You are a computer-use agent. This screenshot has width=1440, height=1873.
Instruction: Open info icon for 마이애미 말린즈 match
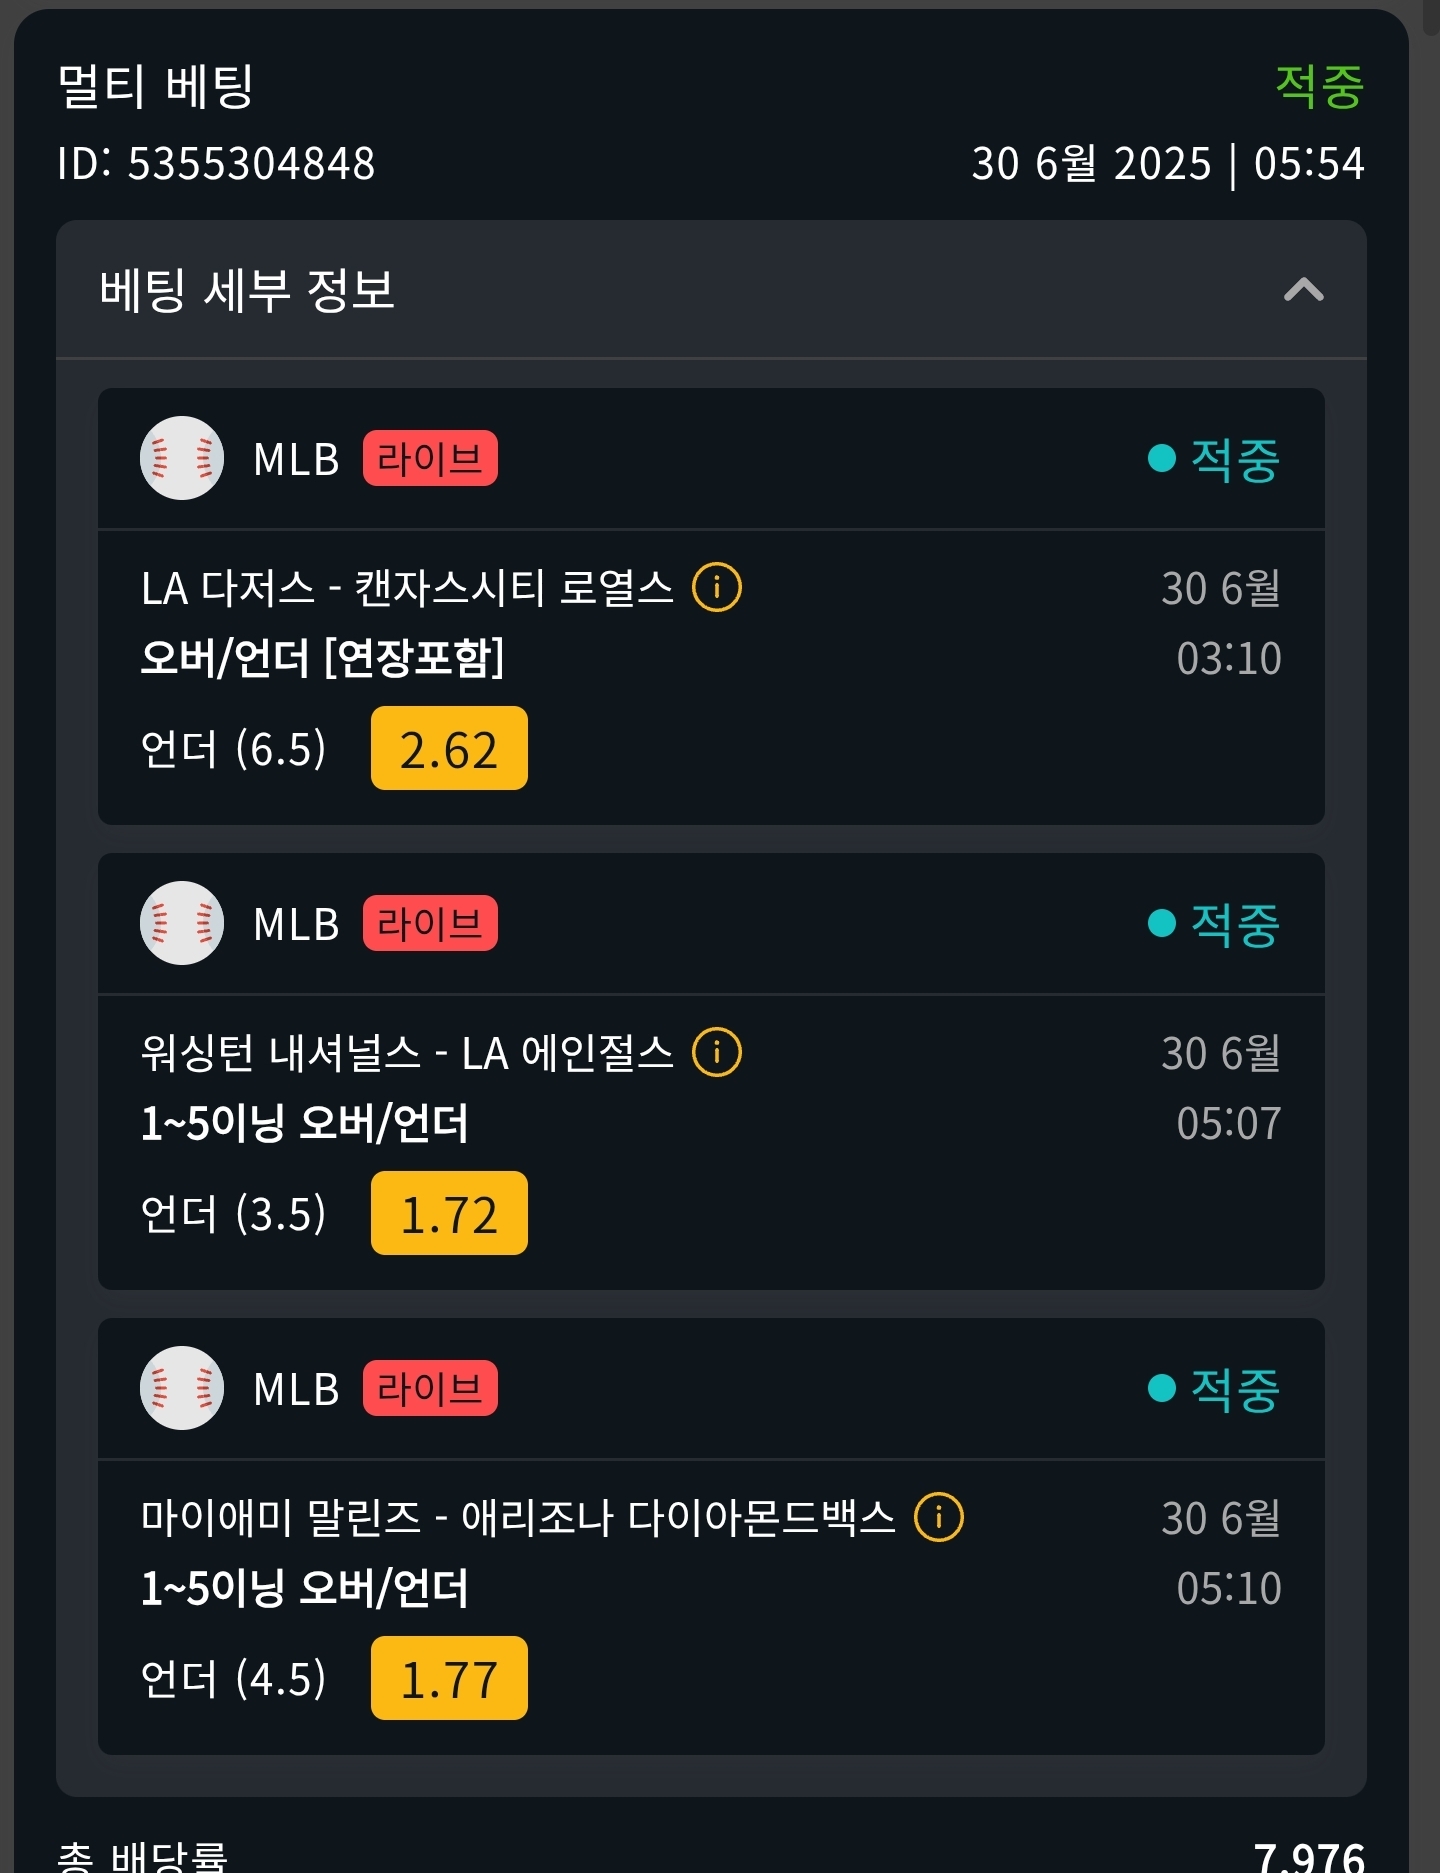click(939, 1517)
